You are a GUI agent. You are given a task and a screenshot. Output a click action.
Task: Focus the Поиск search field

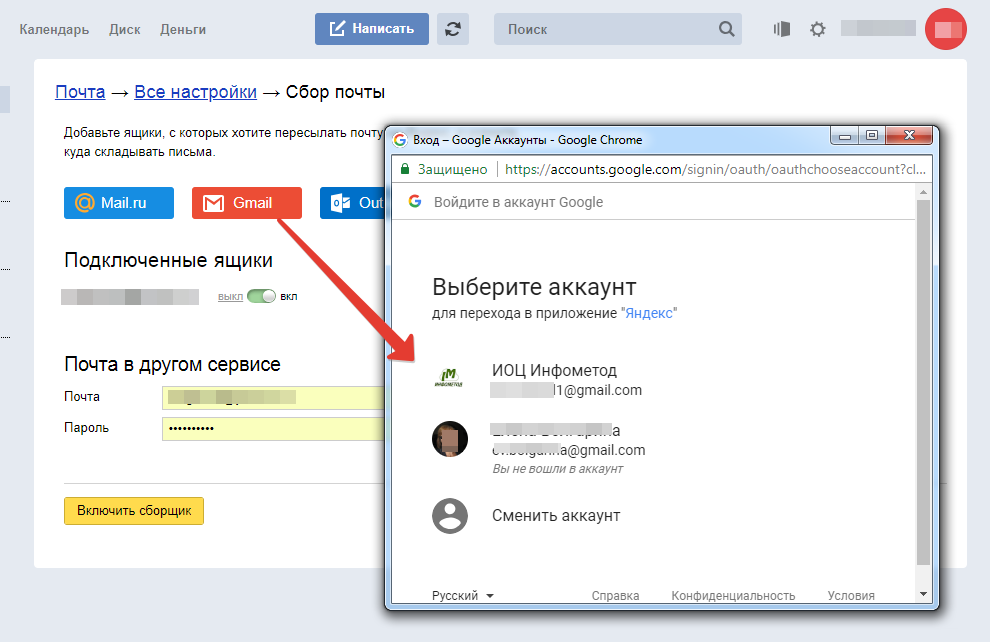tap(617, 29)
